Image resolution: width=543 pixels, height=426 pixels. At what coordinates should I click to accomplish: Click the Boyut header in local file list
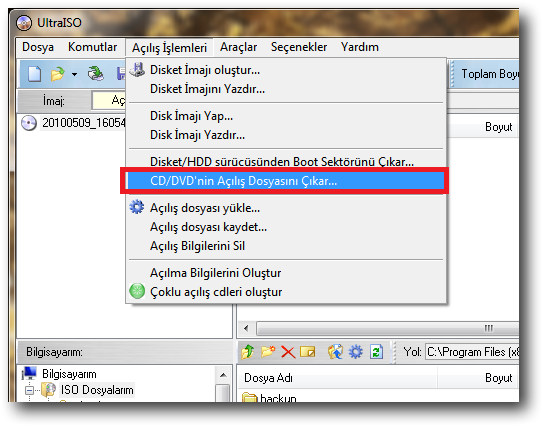(479, 378)
